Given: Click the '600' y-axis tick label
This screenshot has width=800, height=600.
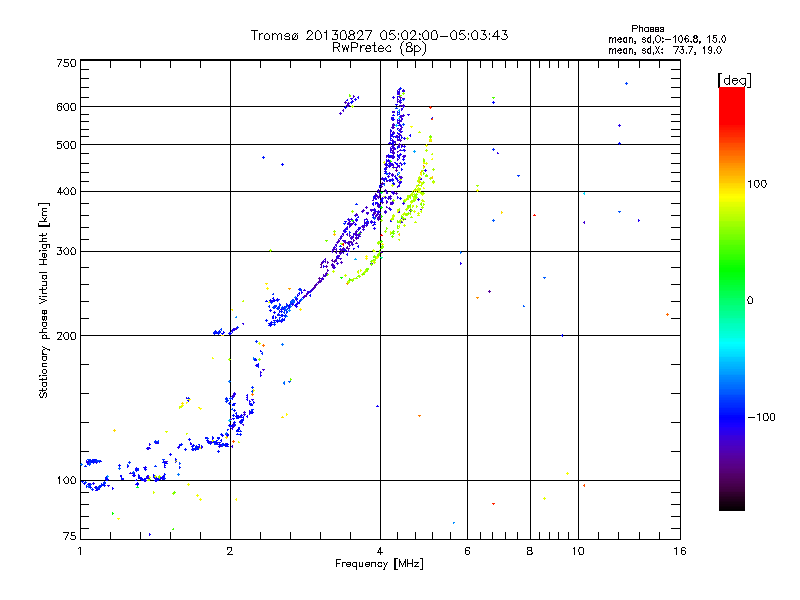Looking at the screenshot, I should click(x=66, y=107).
